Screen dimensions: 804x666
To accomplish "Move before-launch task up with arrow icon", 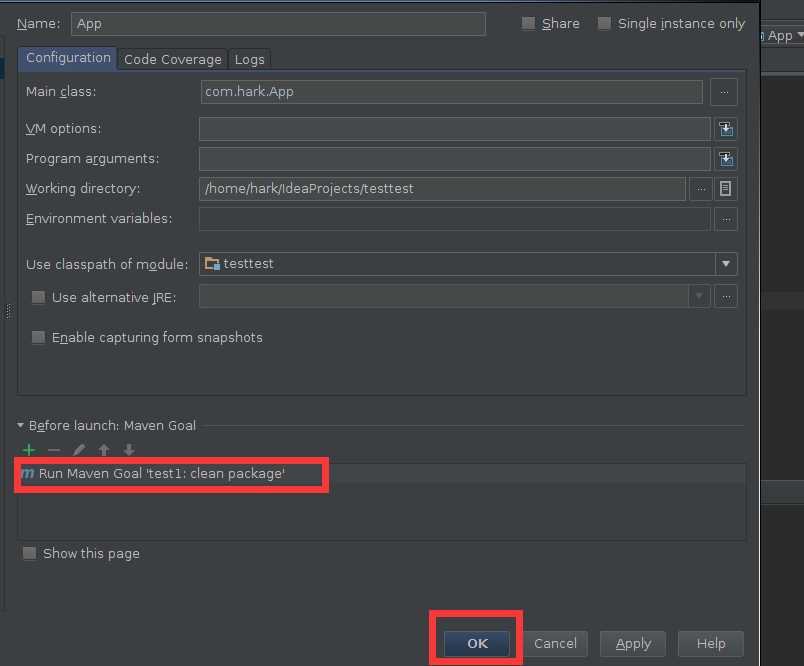I will click(104, 450).
